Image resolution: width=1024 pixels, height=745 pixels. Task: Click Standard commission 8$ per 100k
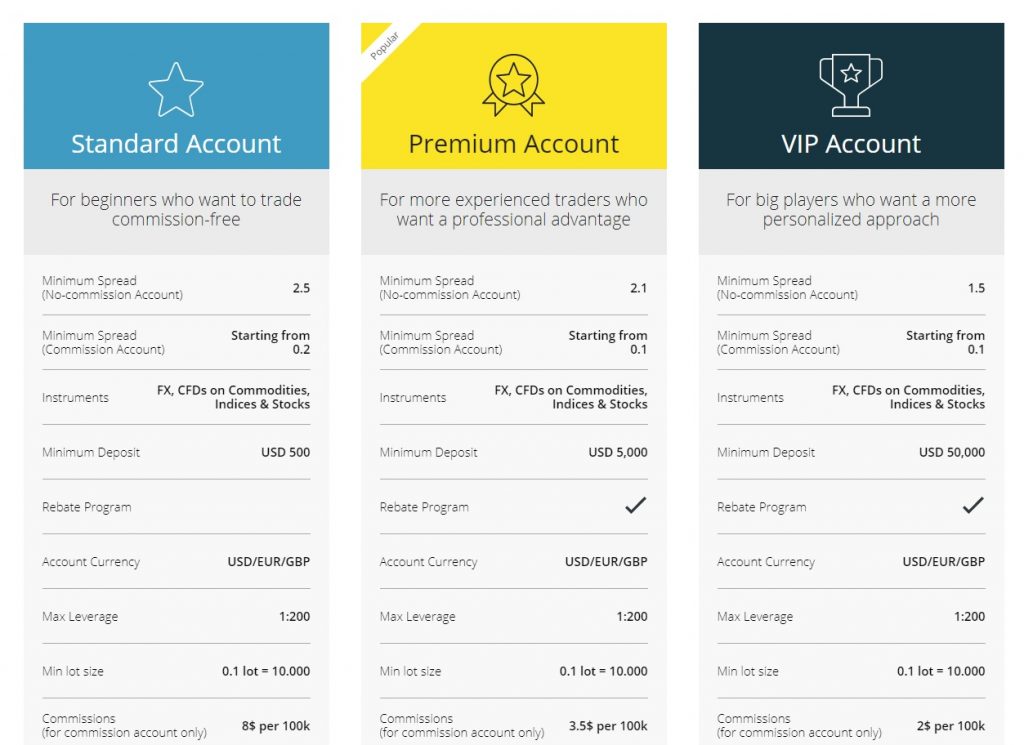tap(276, 726)
